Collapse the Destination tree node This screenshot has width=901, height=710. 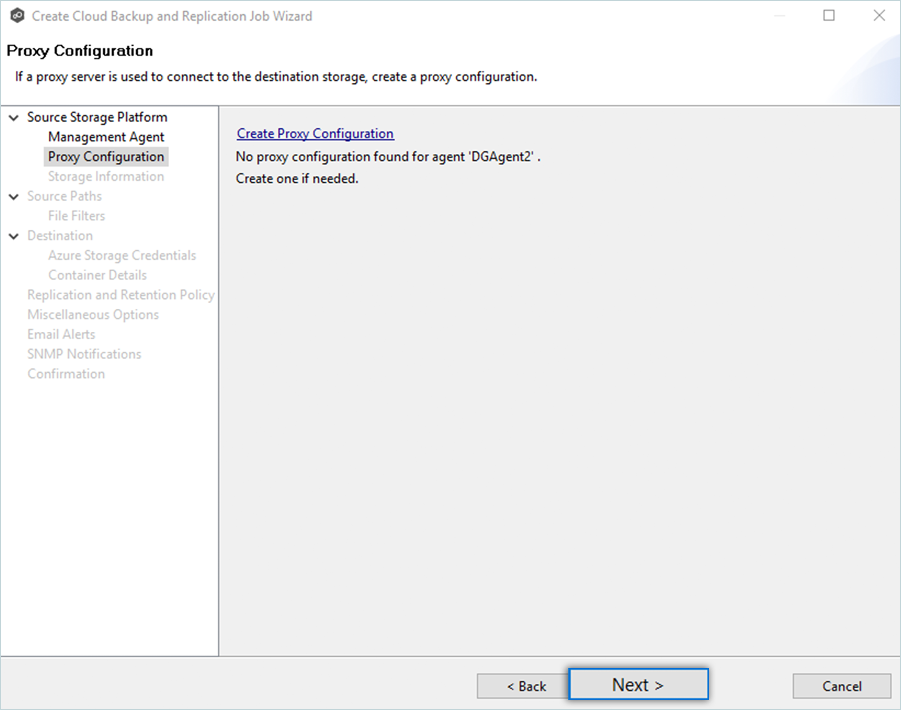tap(14, 236)
